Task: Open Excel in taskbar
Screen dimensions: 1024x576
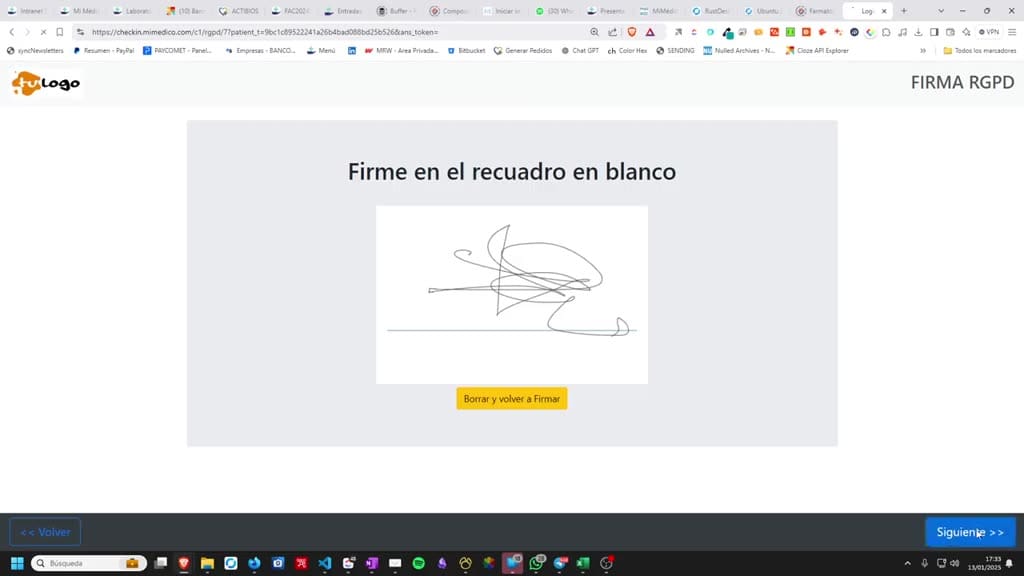Action: 583,563
